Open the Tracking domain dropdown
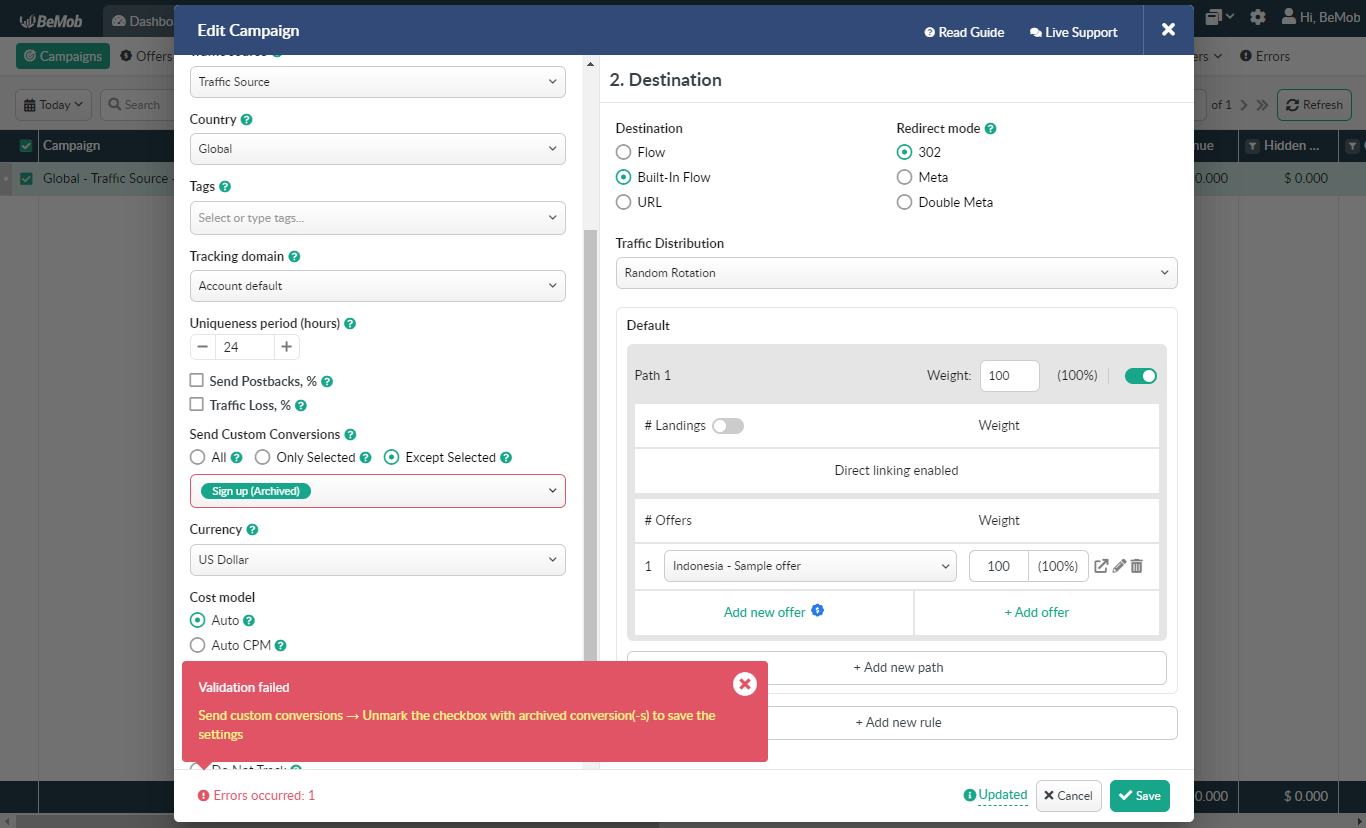Viewport: 1366px width, 828px height. 378,286
